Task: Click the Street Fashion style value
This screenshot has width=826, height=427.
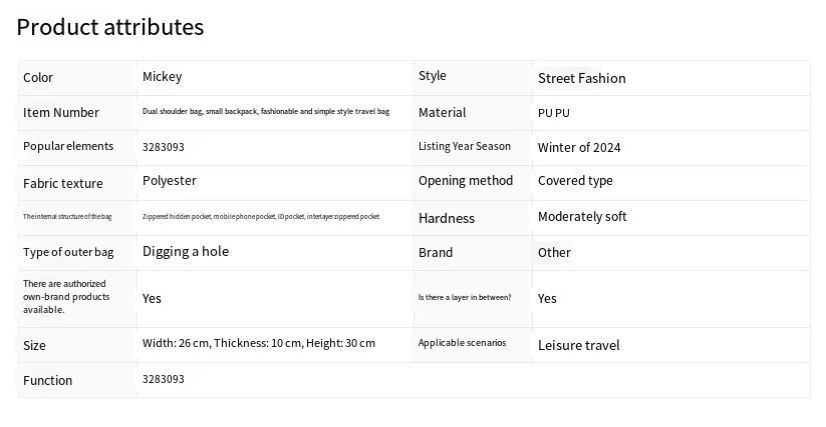Action: 582,78
